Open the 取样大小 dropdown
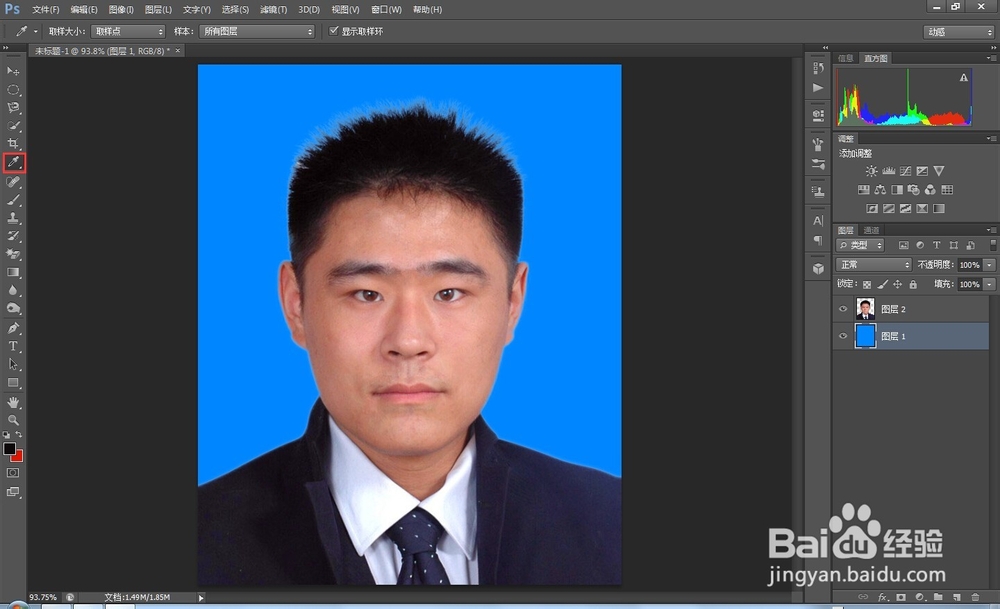Screen dimensions: 1000x609 click(128, 31)
